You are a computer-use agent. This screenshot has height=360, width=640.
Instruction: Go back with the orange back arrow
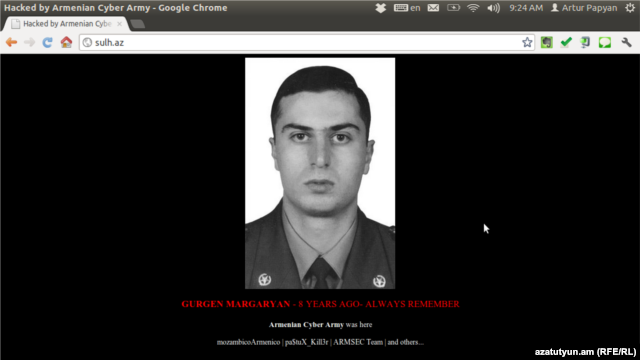[11, 42]
